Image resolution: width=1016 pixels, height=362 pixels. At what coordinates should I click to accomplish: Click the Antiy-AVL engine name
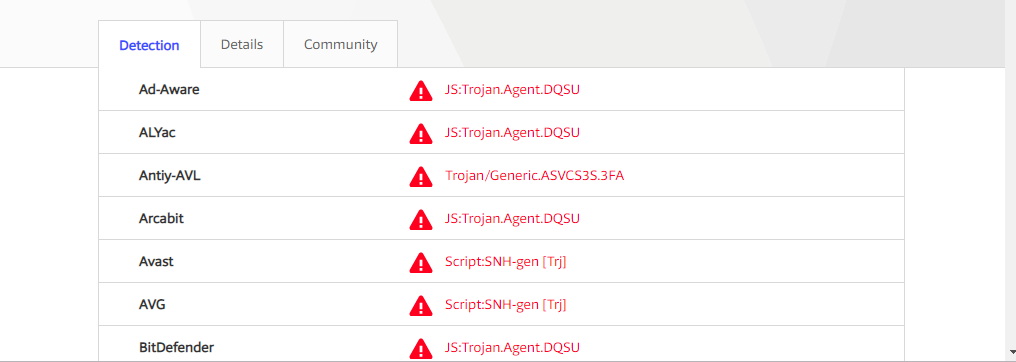[170, 175]
